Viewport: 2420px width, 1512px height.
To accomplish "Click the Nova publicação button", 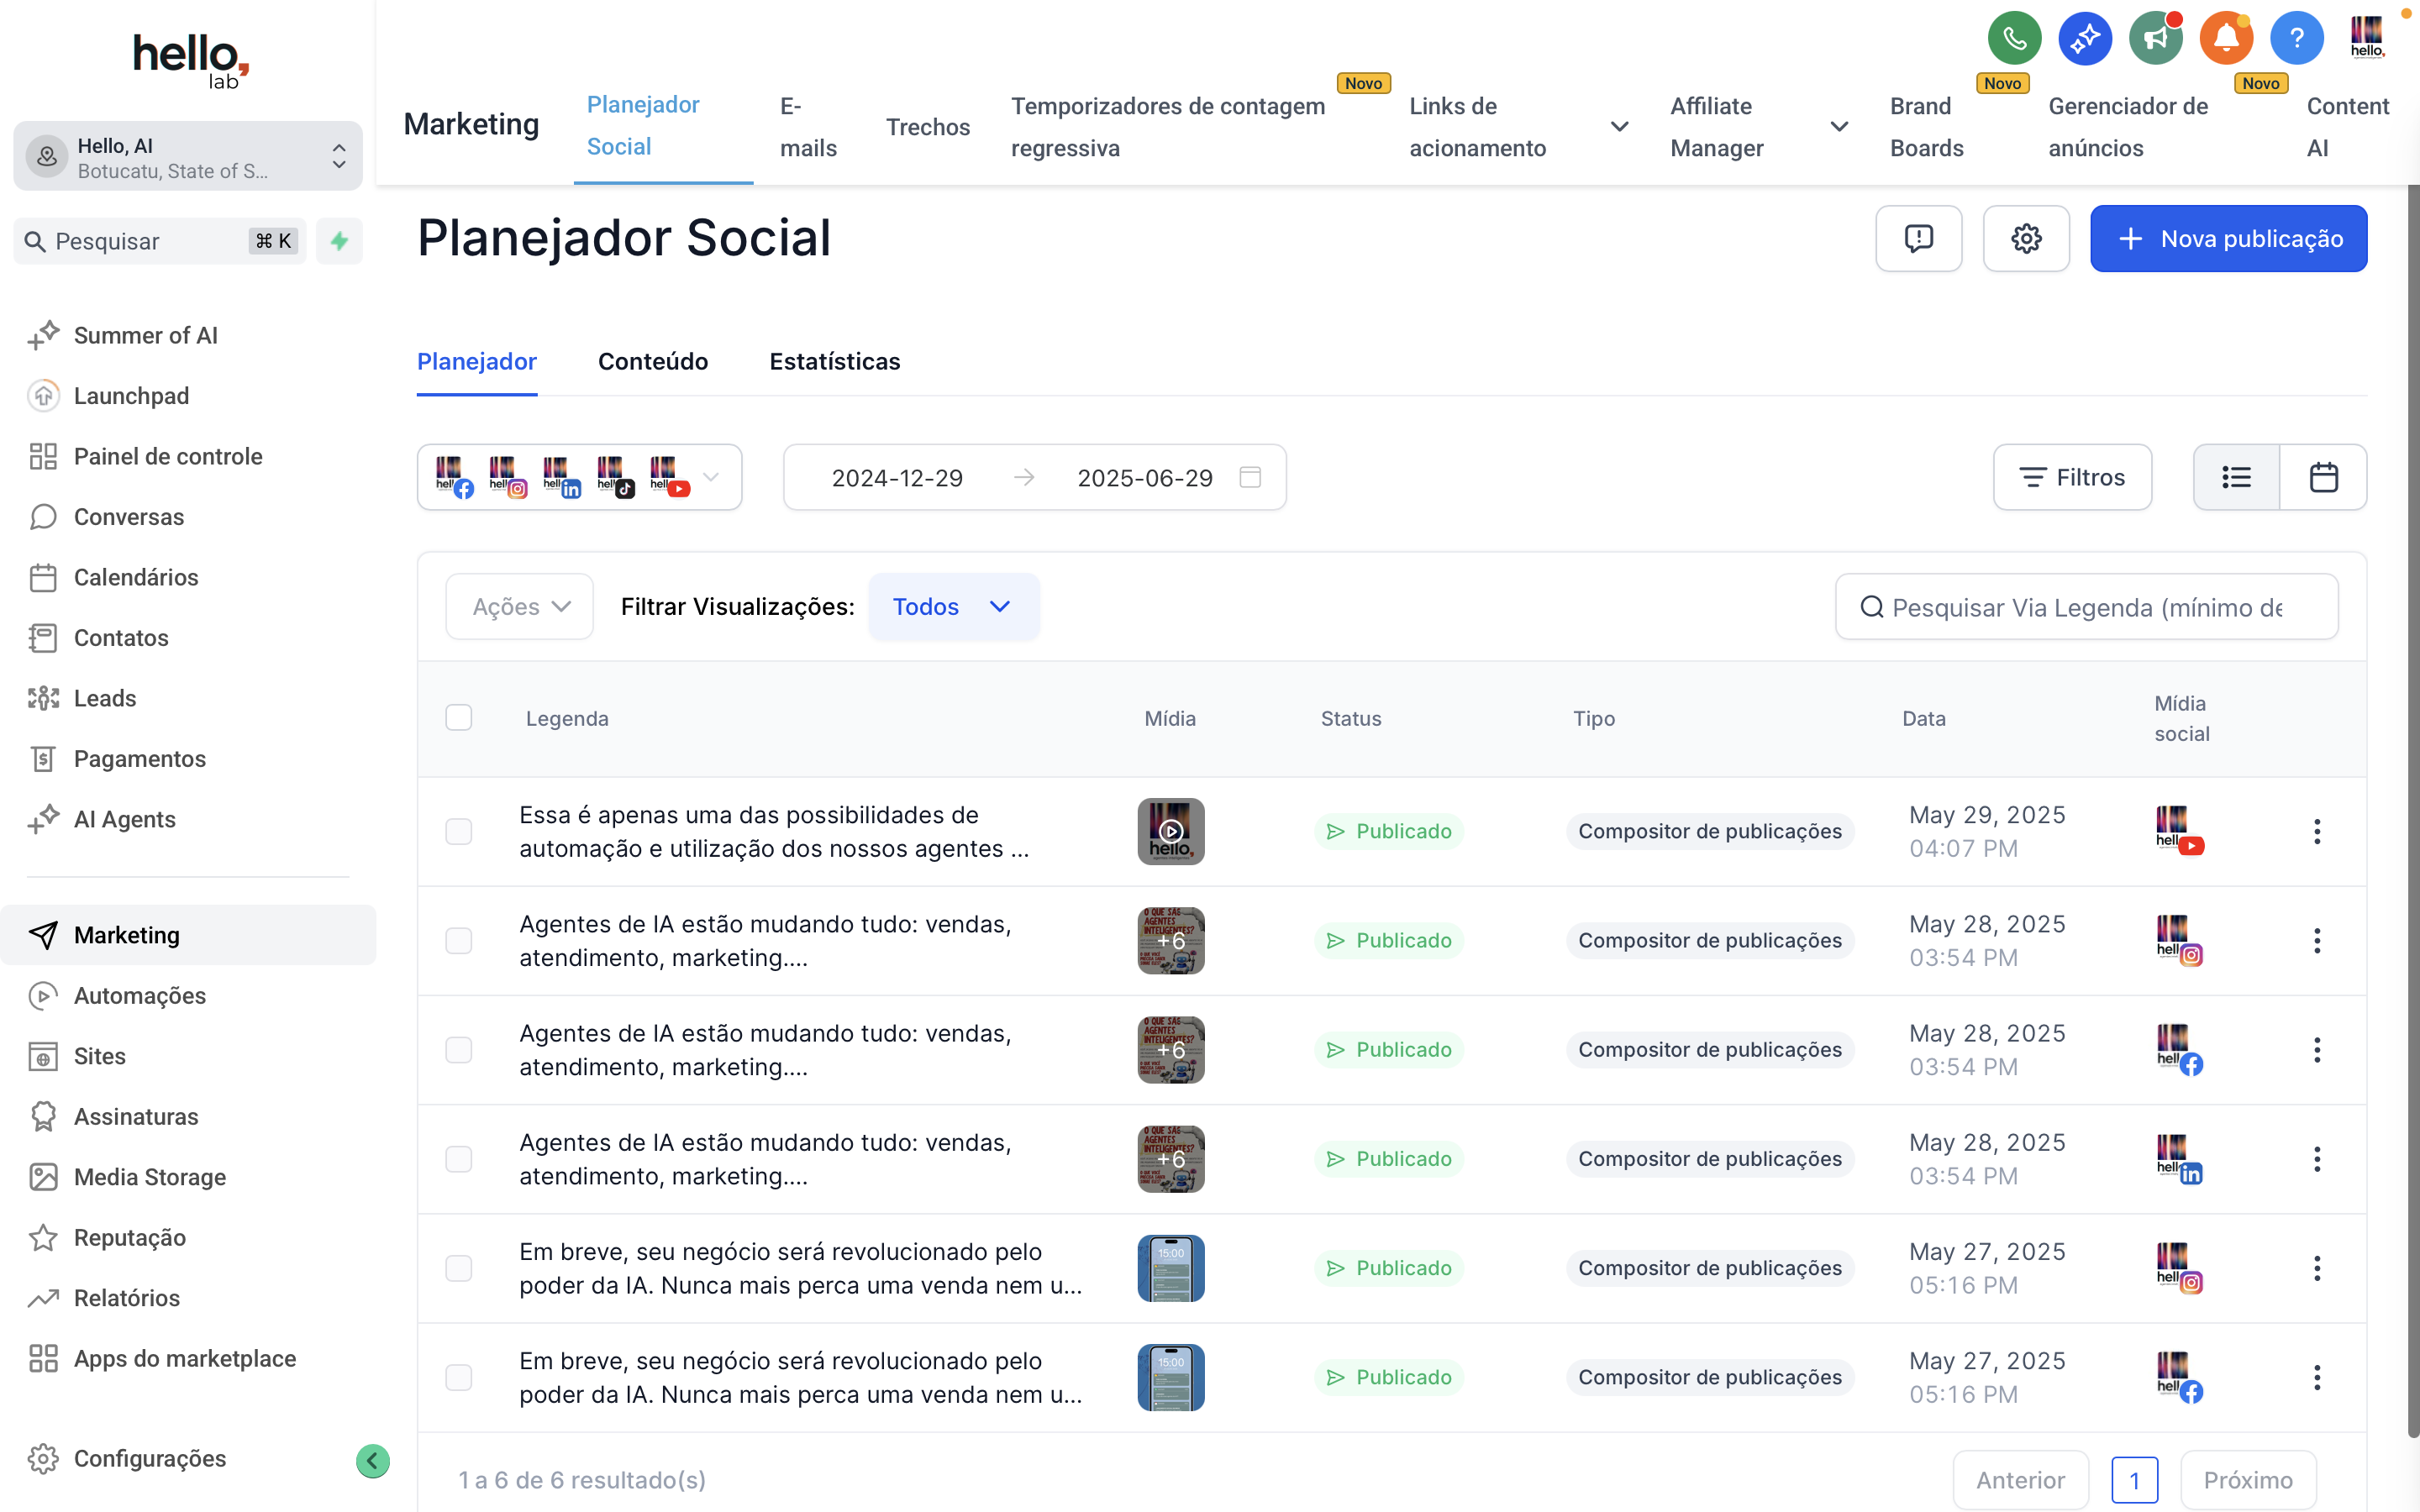I will [x=2228, y=238].
